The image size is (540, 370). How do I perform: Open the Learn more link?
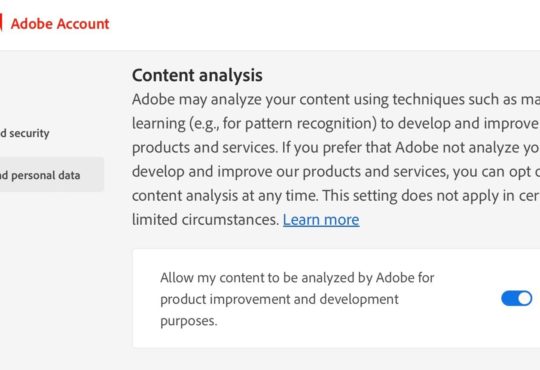pyautogui.click(x=321, y=220)
